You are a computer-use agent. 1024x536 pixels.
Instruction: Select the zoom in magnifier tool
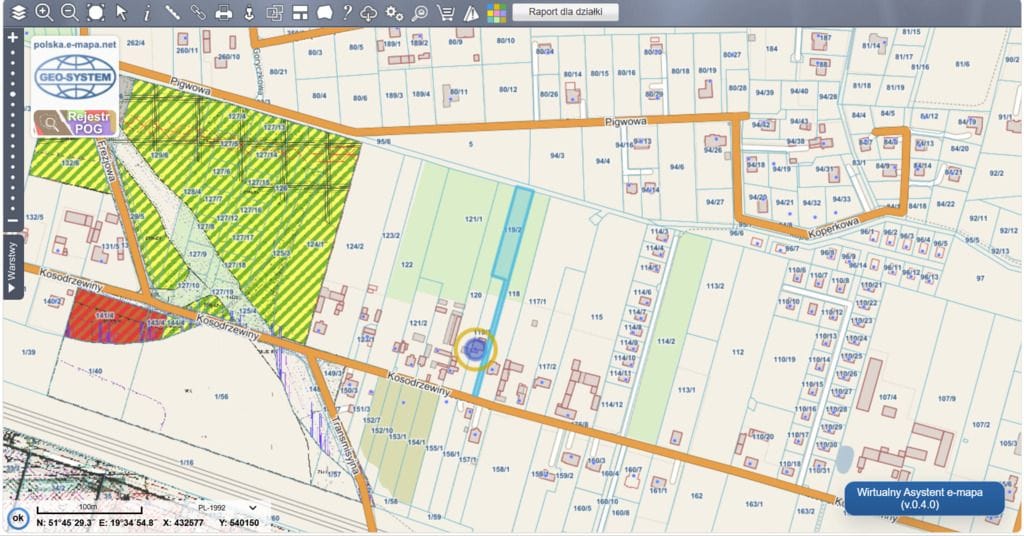(x=44, y=13)
